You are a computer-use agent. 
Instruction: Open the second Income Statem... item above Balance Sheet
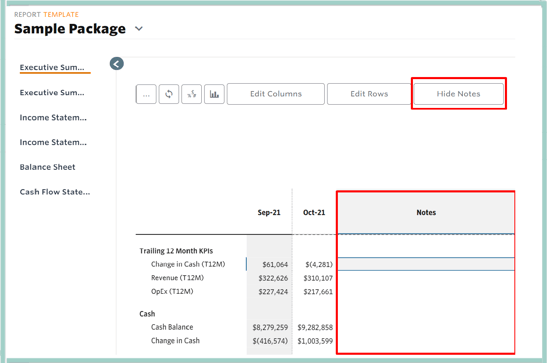[53, 142]
